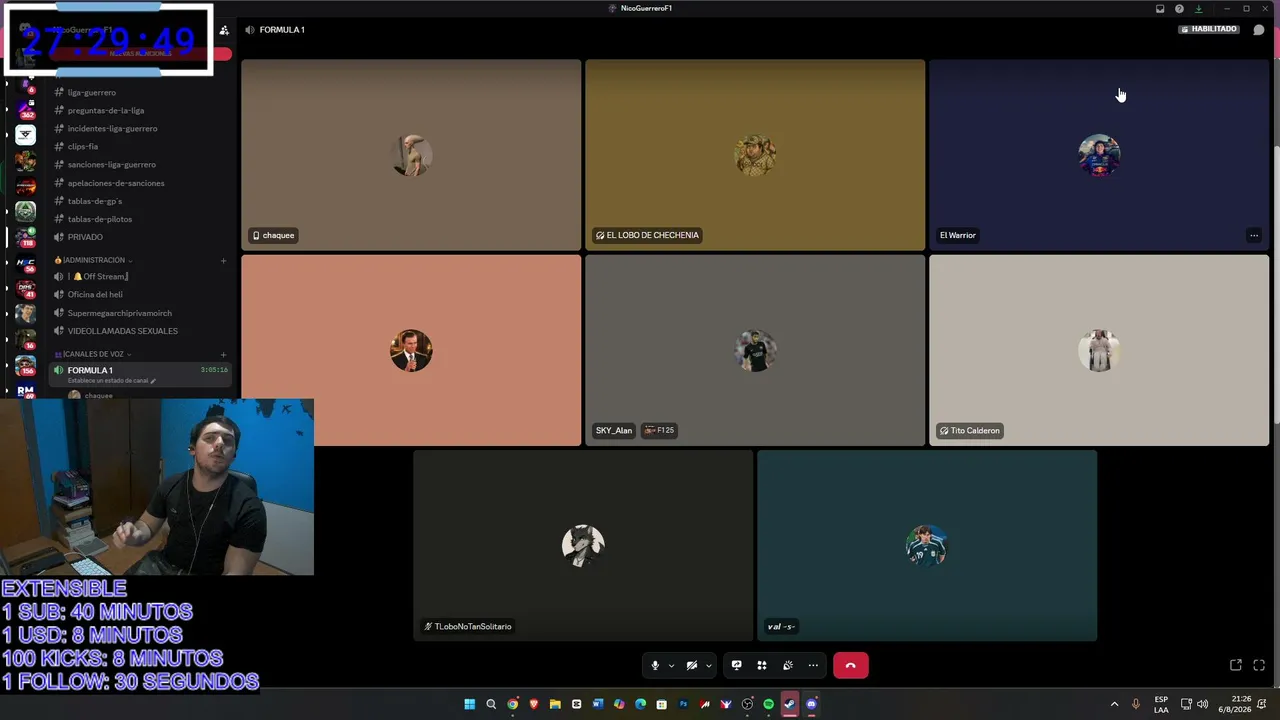Open the taskbar clock showing 21:26
Image resolution: width=1280 pixels, height=720 pixels.
(1241, 704)
